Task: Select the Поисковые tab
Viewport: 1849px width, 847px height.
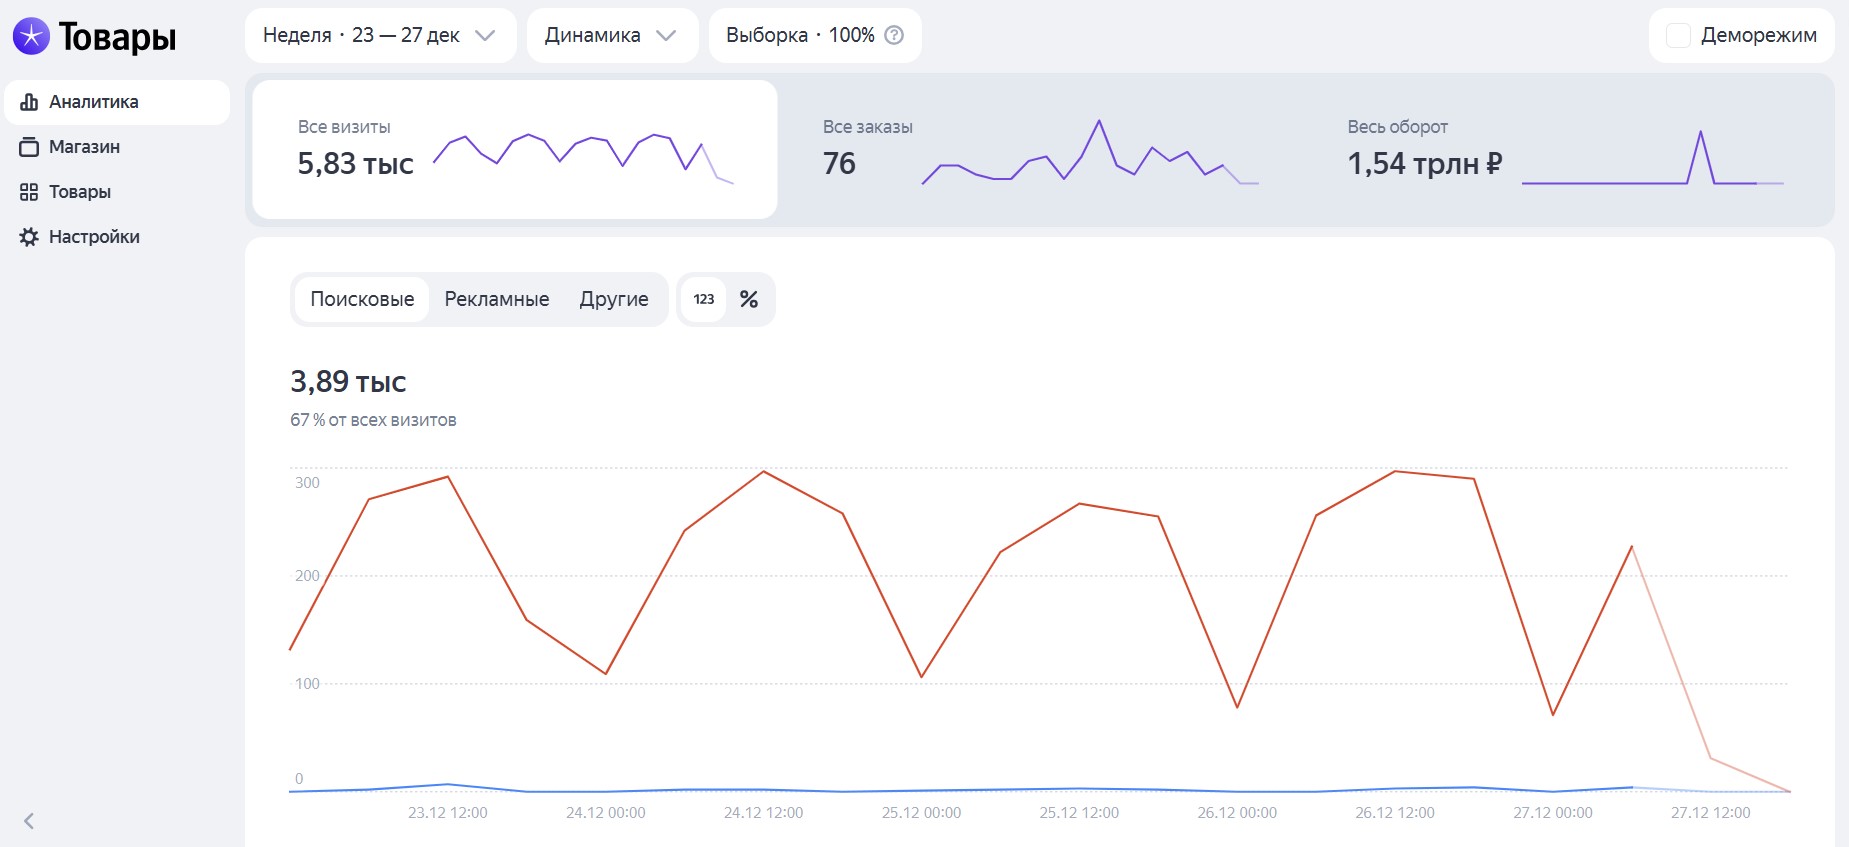Action: 362,299
